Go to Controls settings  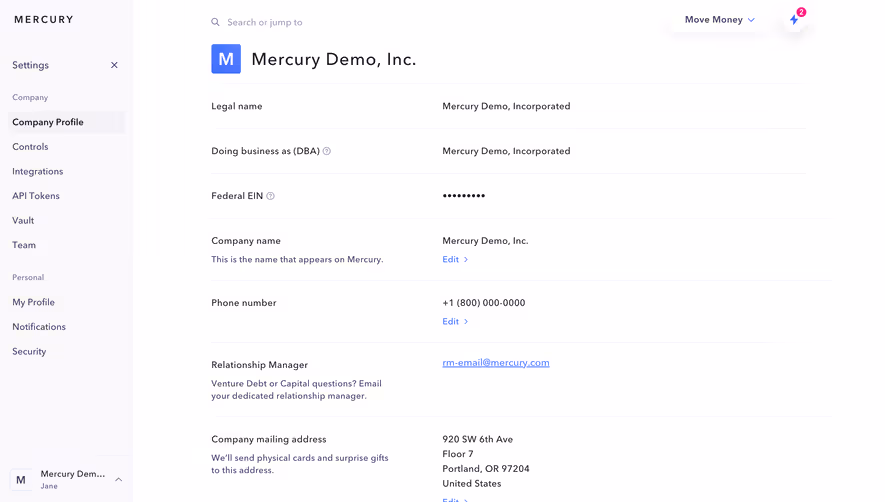[x=30, y=147]
